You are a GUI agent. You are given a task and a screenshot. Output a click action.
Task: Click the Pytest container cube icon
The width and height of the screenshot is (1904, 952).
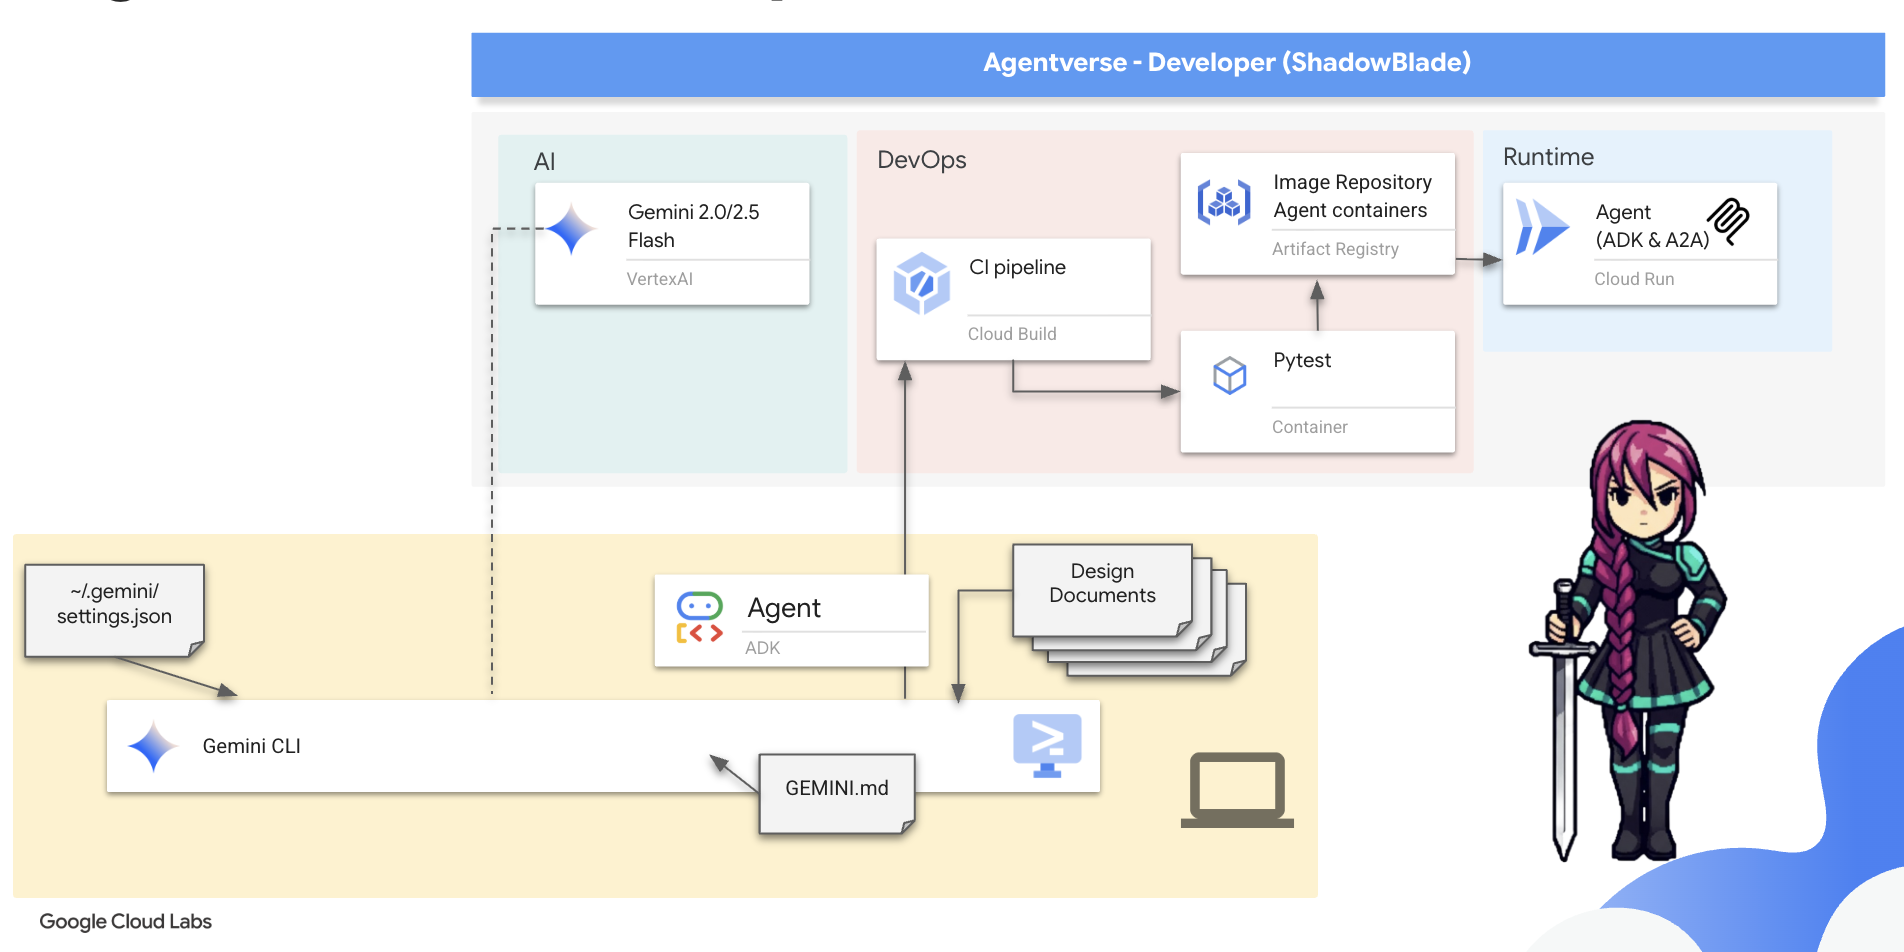click(x=1229, y=376)
